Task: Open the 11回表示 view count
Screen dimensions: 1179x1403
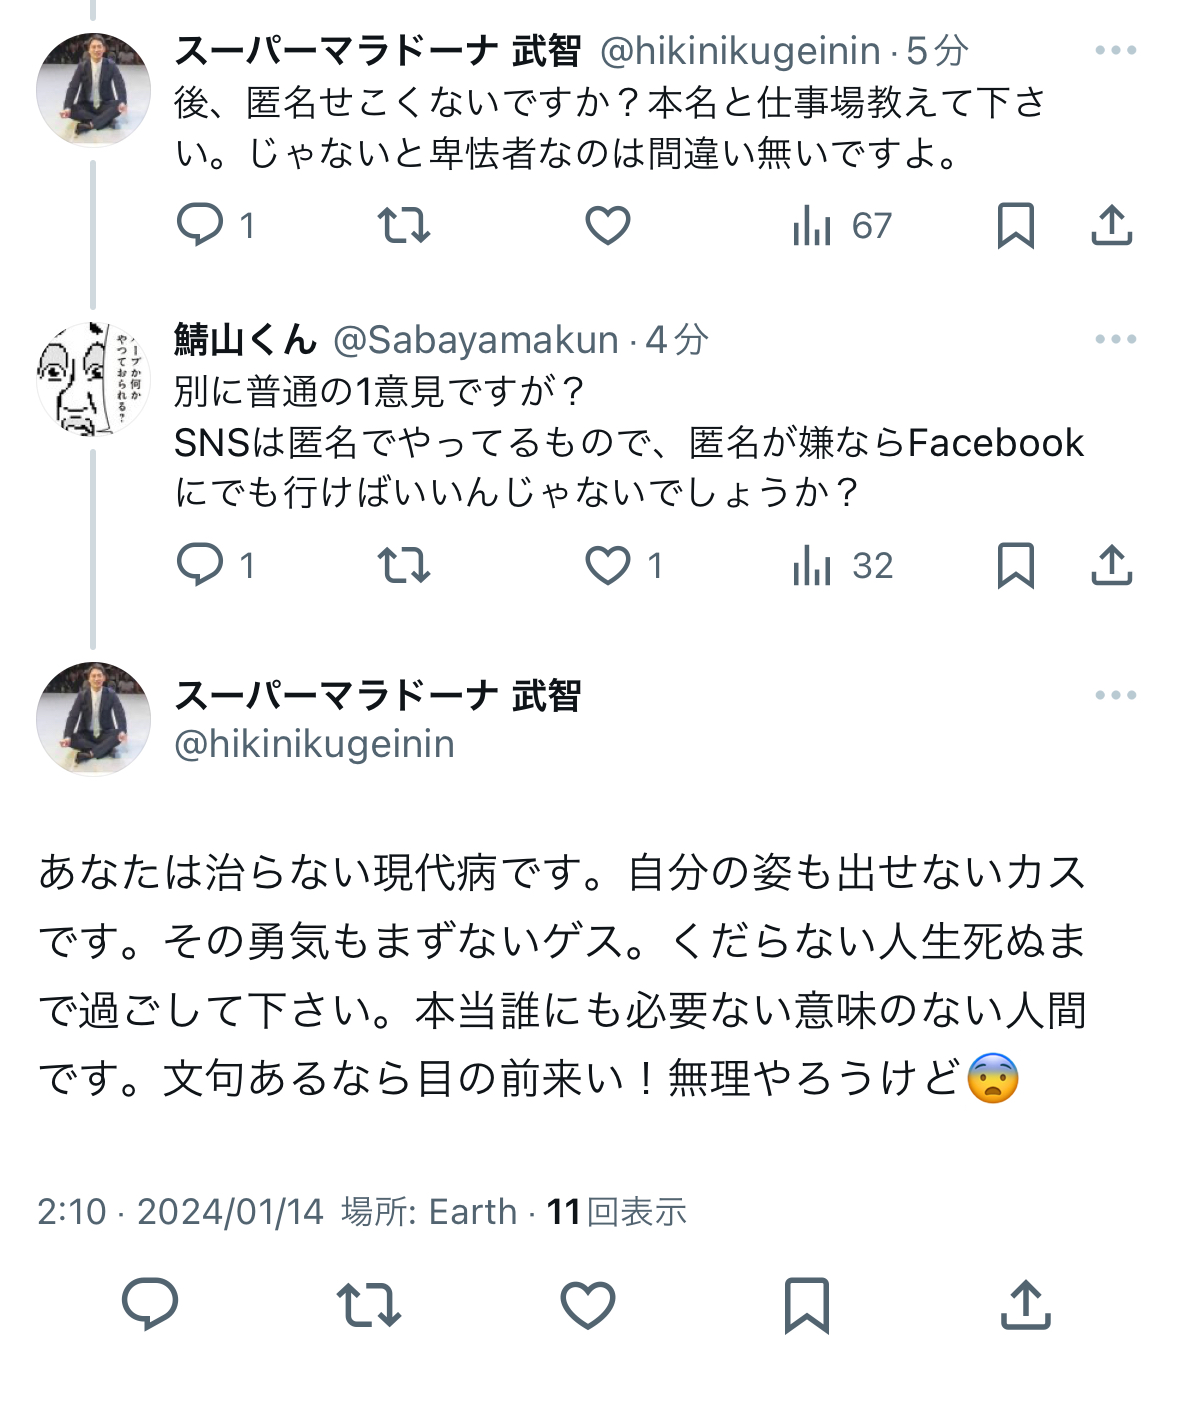Action: click(616, 1212)
